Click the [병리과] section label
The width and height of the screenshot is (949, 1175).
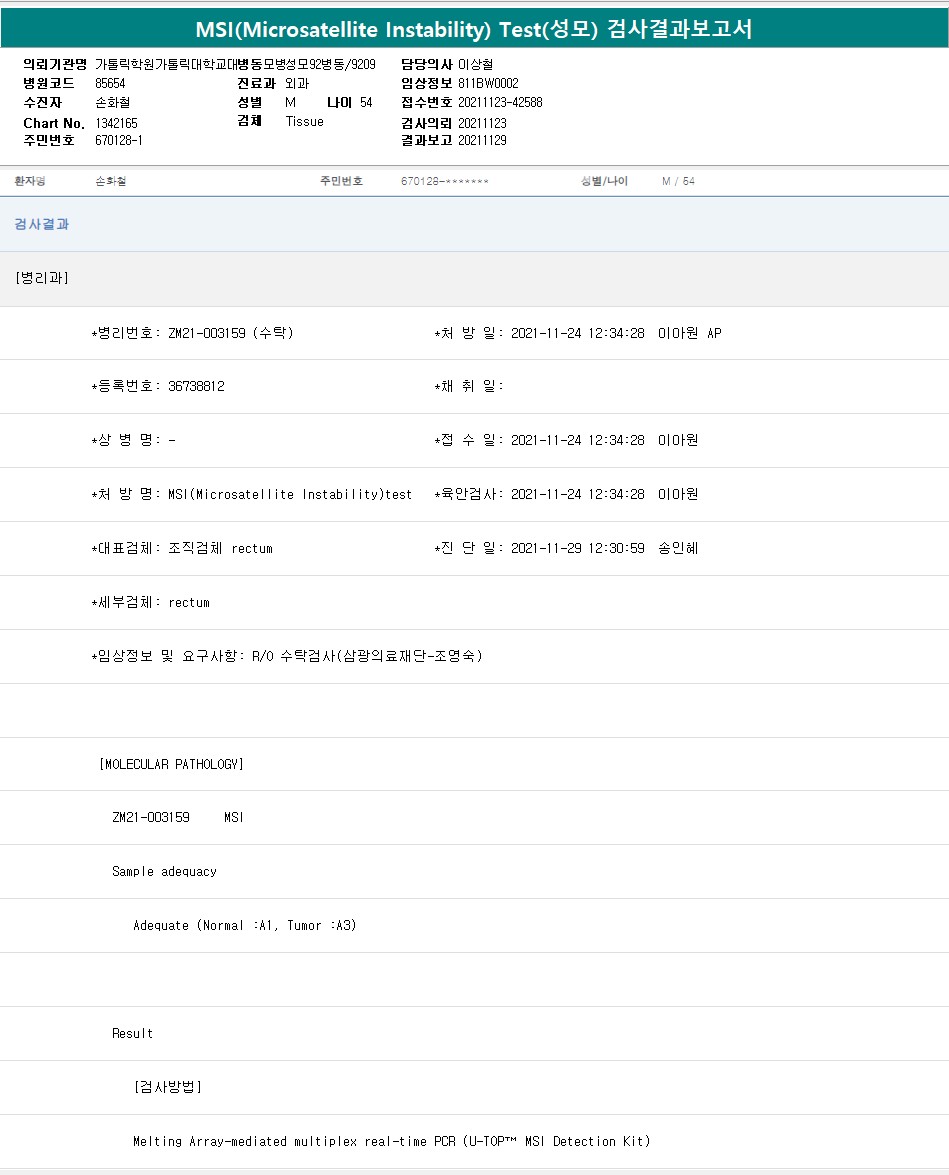point(42,278)
